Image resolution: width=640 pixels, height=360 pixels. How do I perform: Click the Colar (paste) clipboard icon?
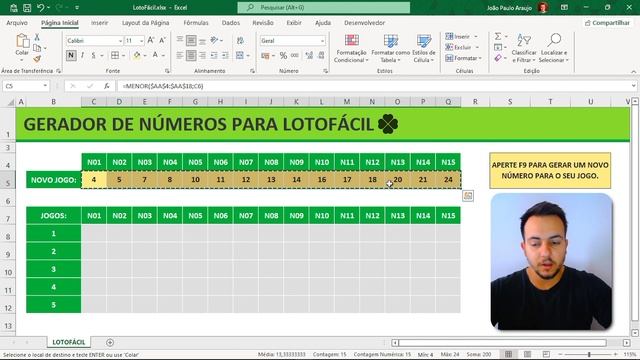22,41
